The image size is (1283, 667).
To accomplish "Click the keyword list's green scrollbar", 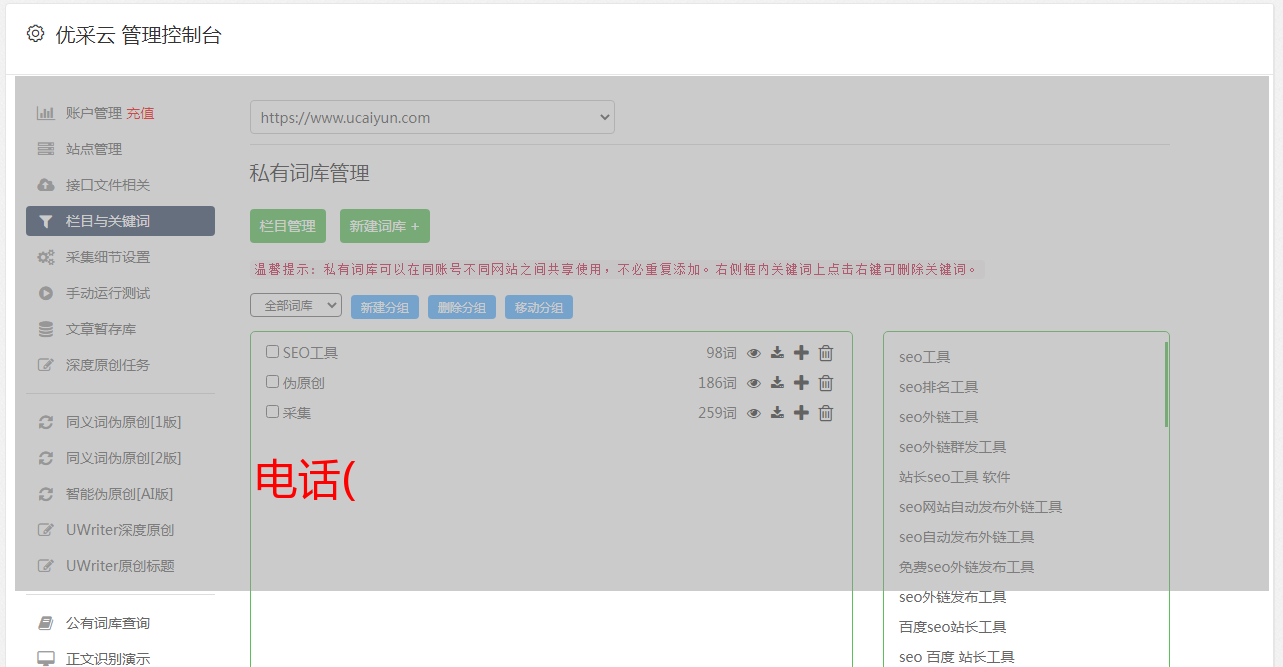I will click(x=1166, y=384).
